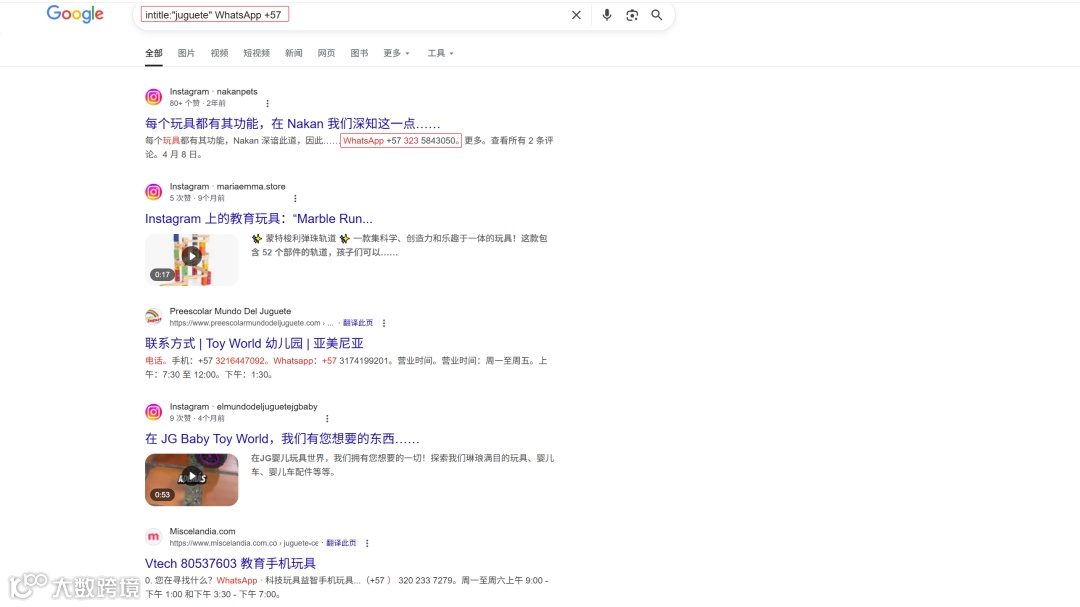The width and height of the screenshot is (1080, 607).
Task: Expand the 更多 dropdown
Action: (396, 53)
